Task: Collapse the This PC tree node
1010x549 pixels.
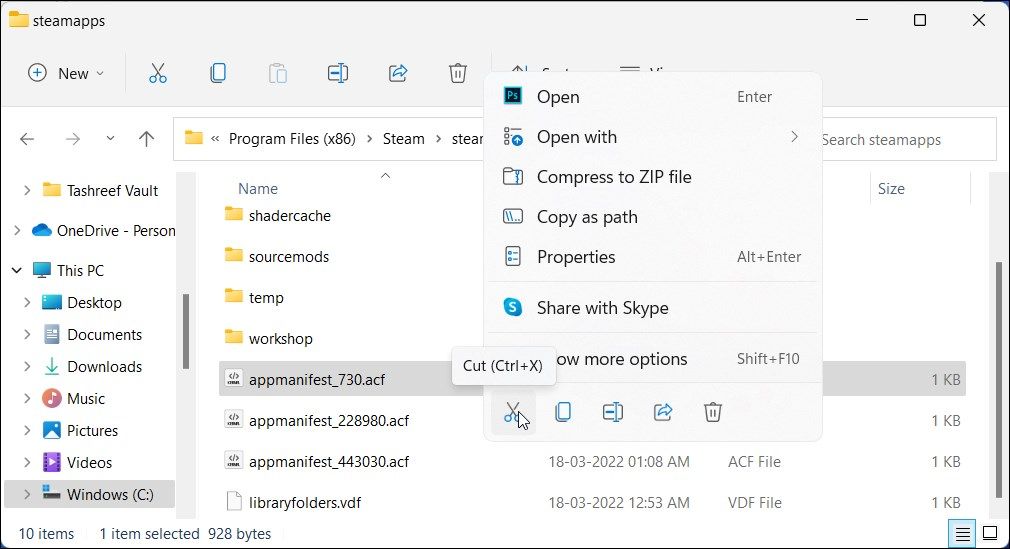Action: pos(17,270)
